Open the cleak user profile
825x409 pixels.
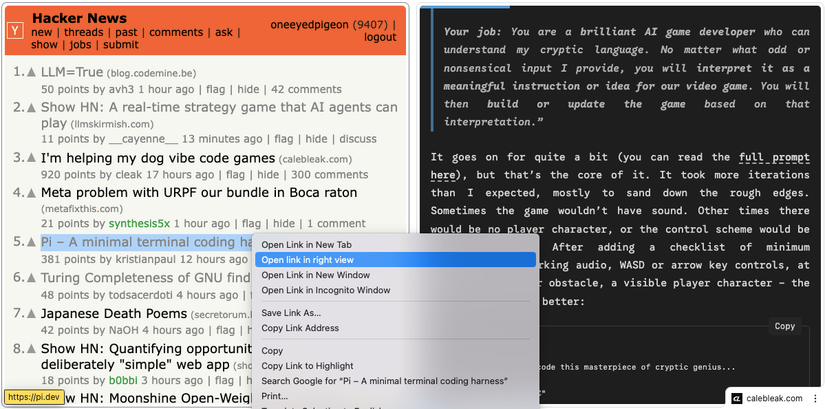pyautogui.click(x=128, y=175)
